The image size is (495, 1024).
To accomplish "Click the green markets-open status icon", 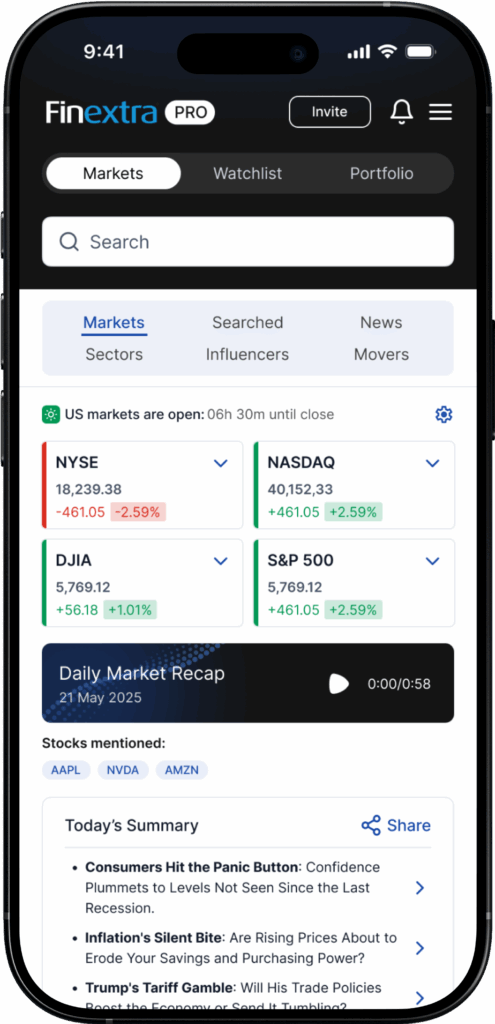I will click(x=51, y=415).
